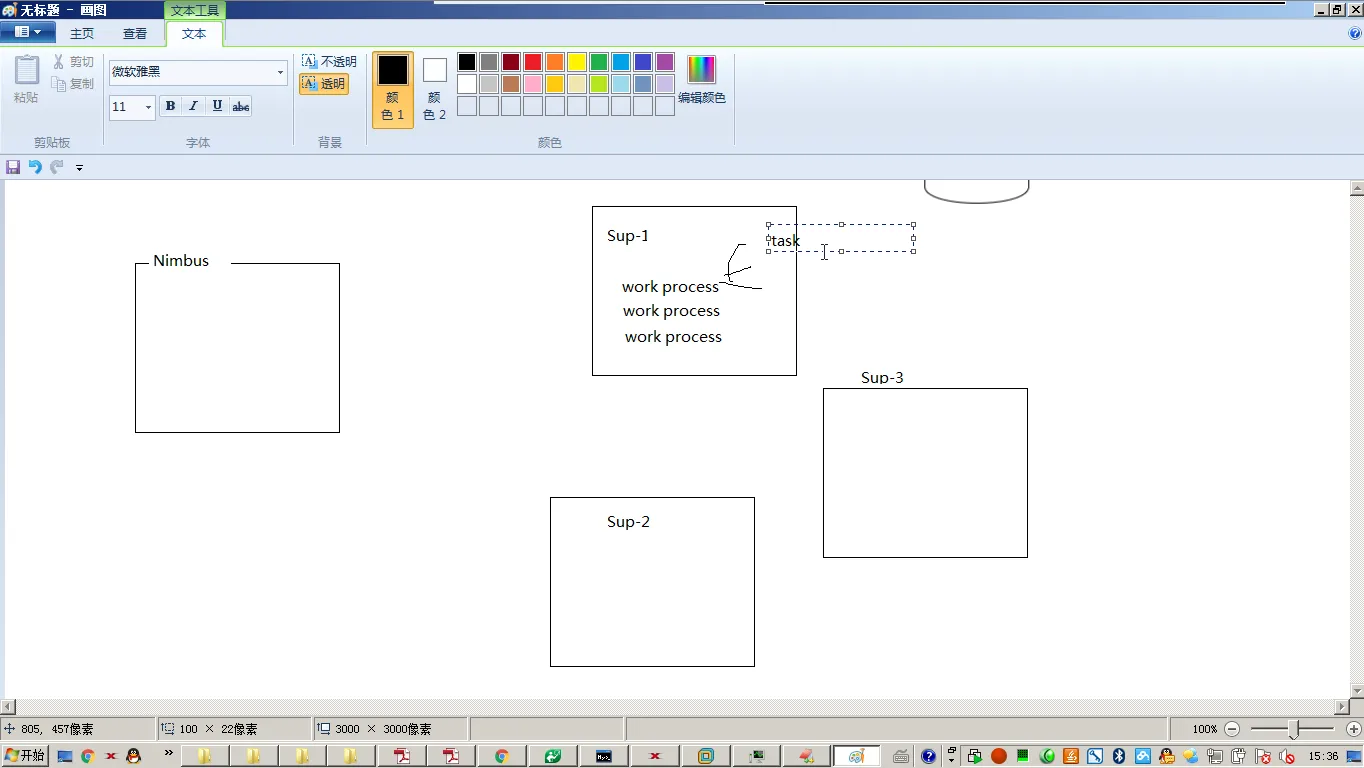
Task: Click the 15:36 taskbar clock
Action: [x=1323, y=757]
